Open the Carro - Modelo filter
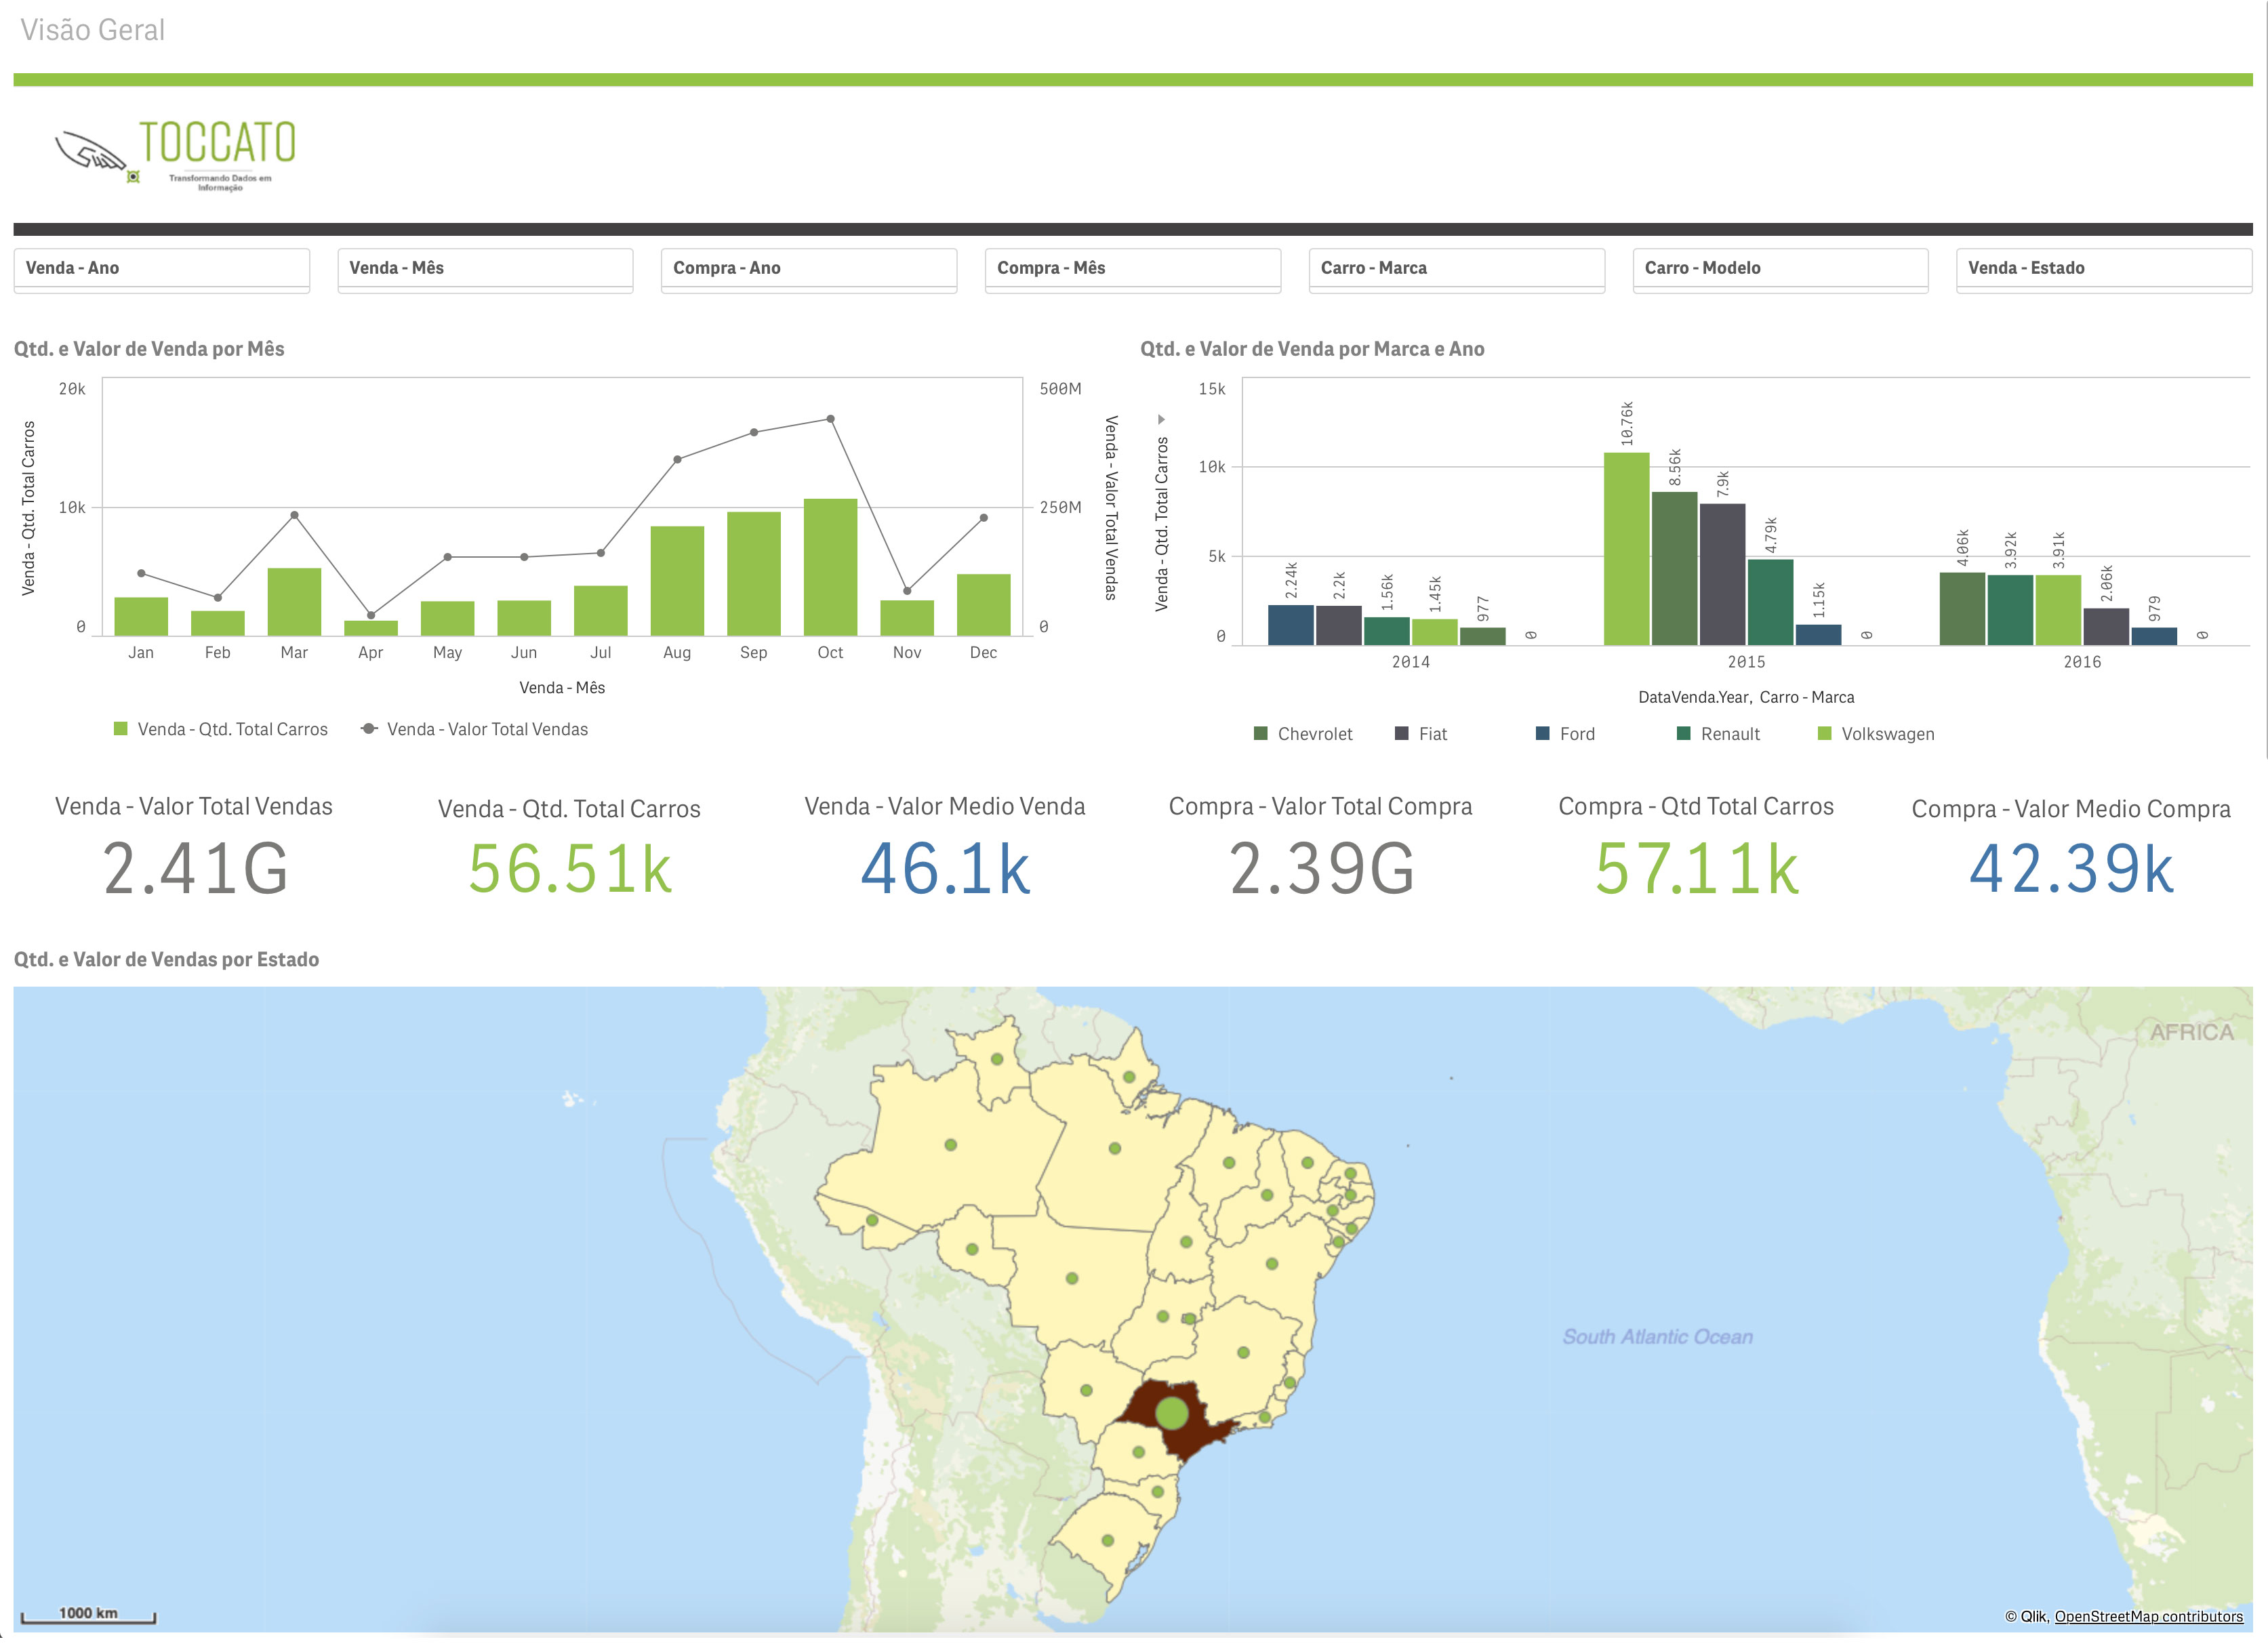Viewport: 2268px width, 1648px height. coord(1780,268)
